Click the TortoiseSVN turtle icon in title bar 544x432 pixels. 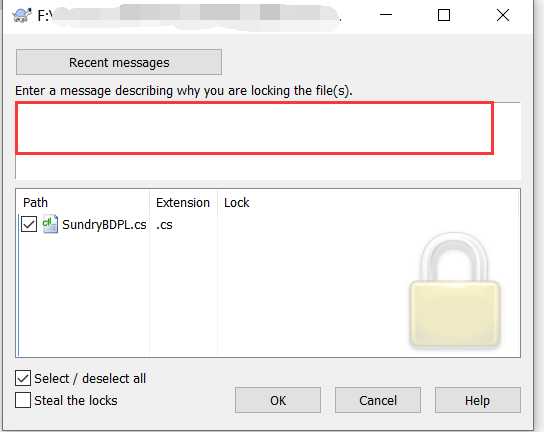coord(22,16)
